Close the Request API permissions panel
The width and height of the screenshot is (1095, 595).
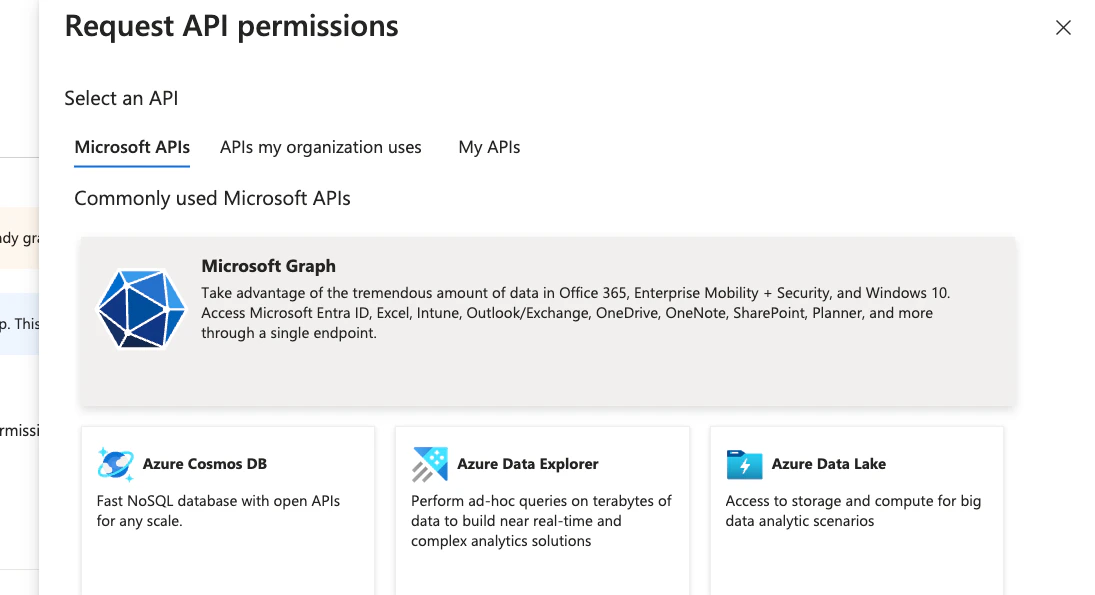(x=1063, y=28)
